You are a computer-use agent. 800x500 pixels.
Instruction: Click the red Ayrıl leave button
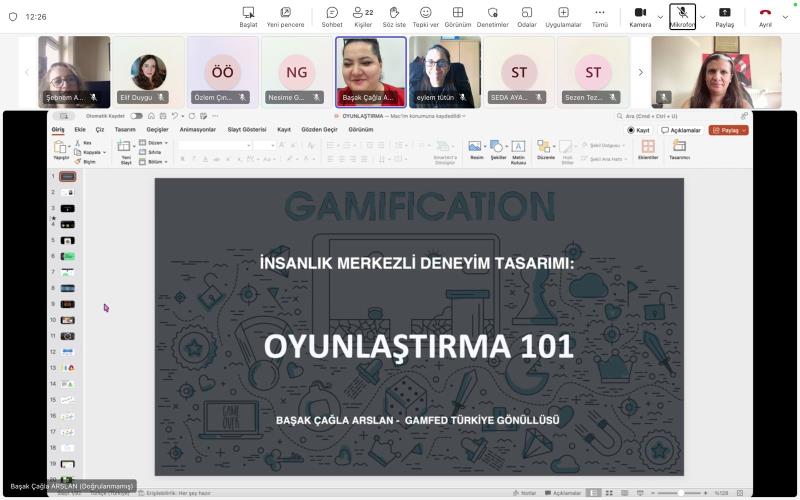point(765,16)
